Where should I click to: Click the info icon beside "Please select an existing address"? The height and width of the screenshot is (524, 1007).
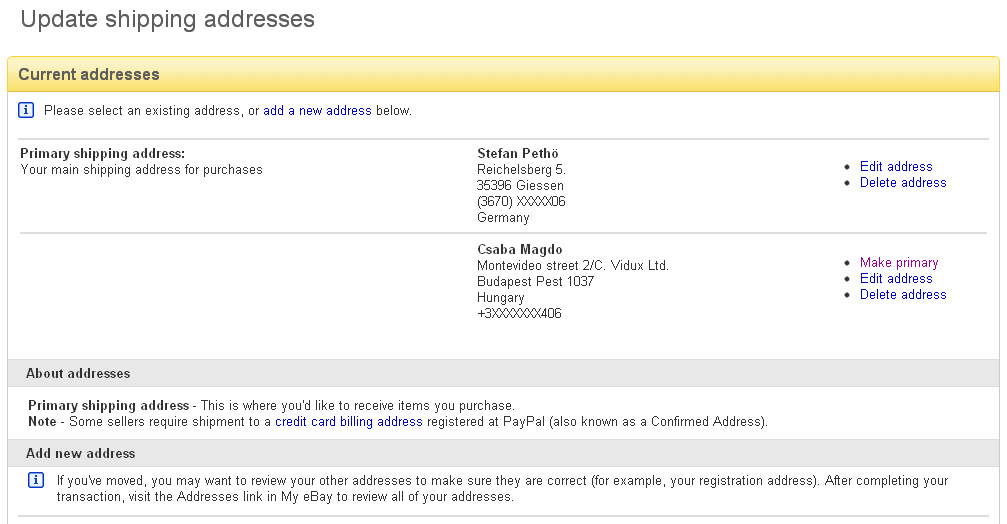click(27, 110)
